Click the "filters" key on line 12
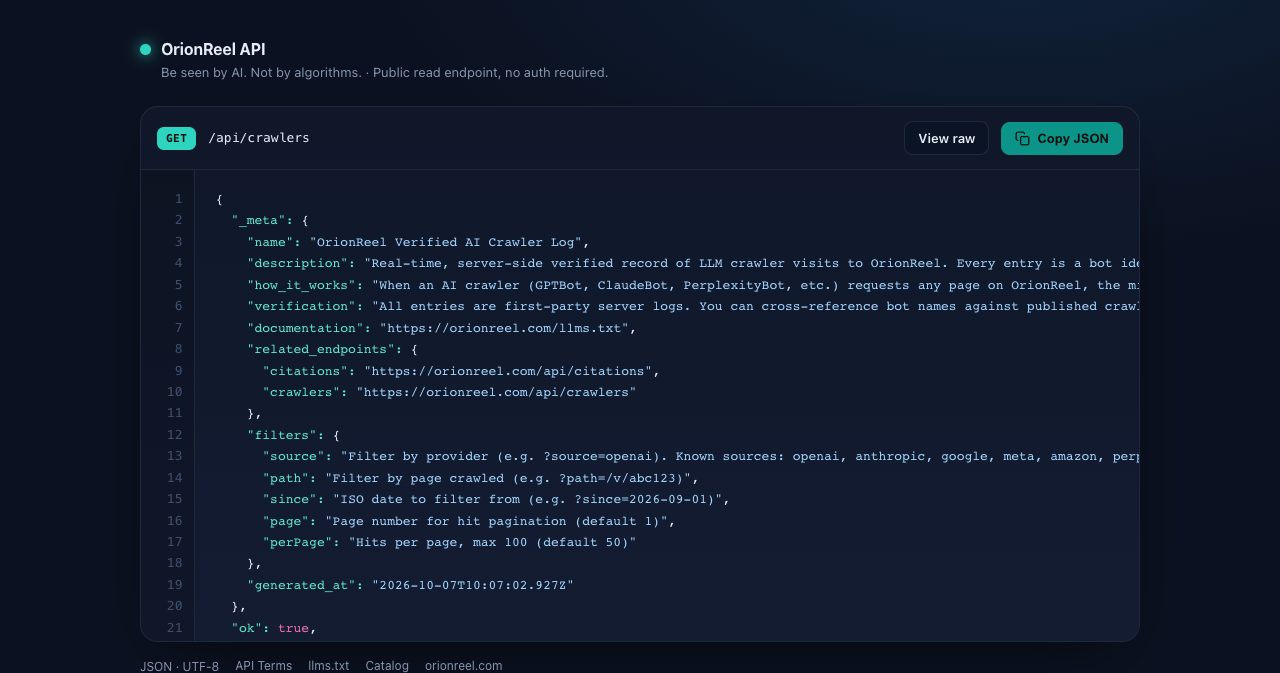 click(282, 435)
